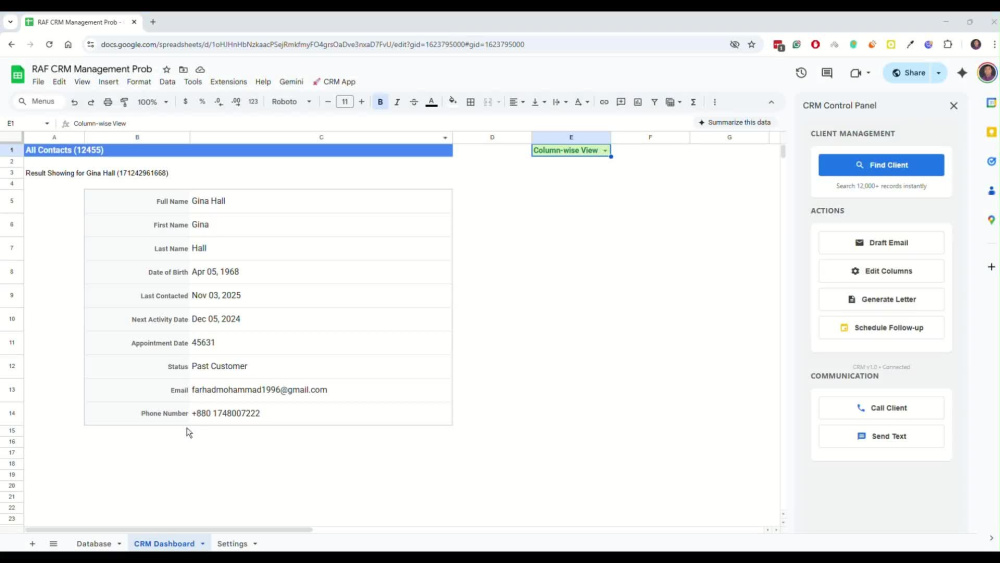The width and height of the screenshot is (1000, 563).
Task: Open the fill color picker
Action: [x=453, y=102]
